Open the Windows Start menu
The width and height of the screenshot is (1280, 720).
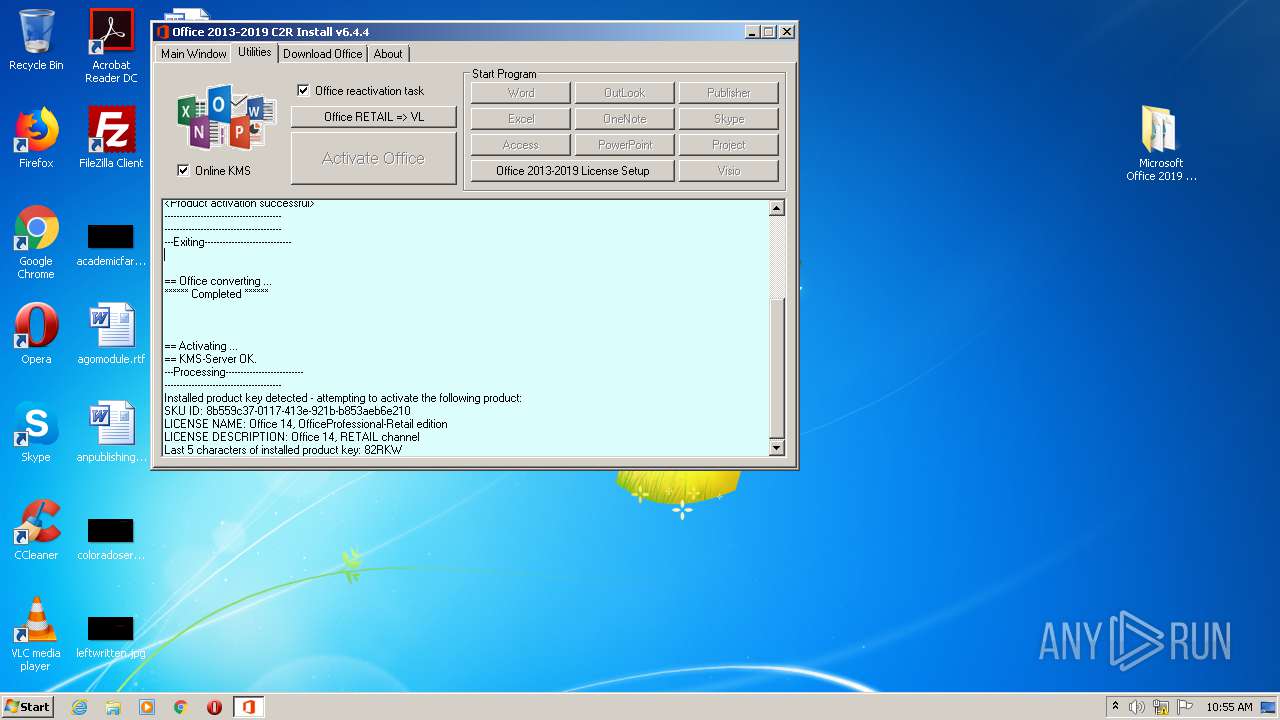tap(28, 707)
